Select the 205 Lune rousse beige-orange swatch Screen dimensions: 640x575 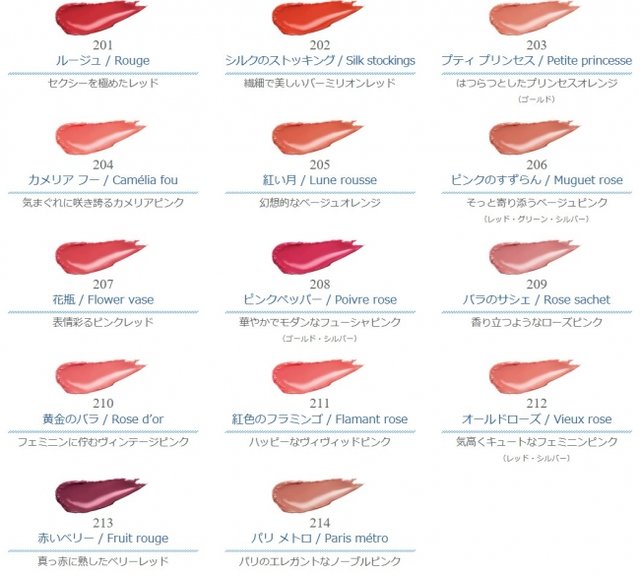317,137
